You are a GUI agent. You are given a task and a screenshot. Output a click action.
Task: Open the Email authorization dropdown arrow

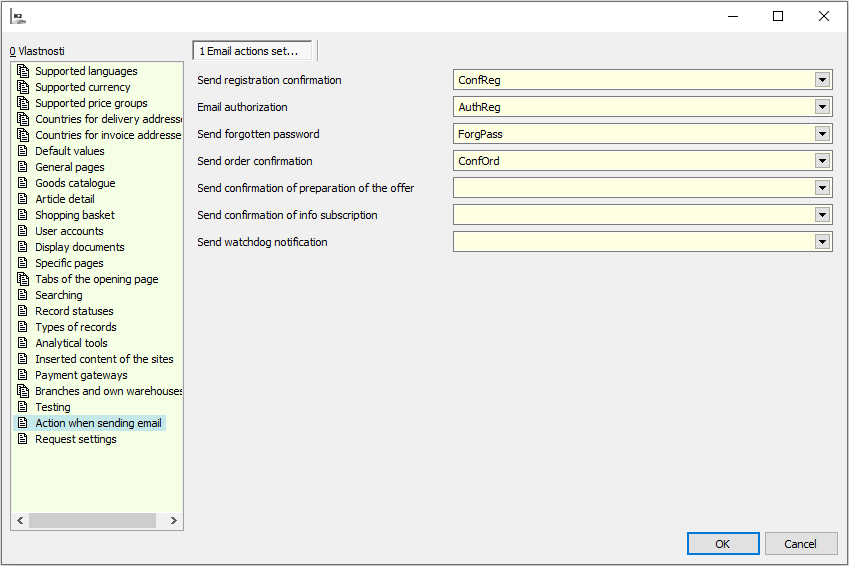pos(822,107)
